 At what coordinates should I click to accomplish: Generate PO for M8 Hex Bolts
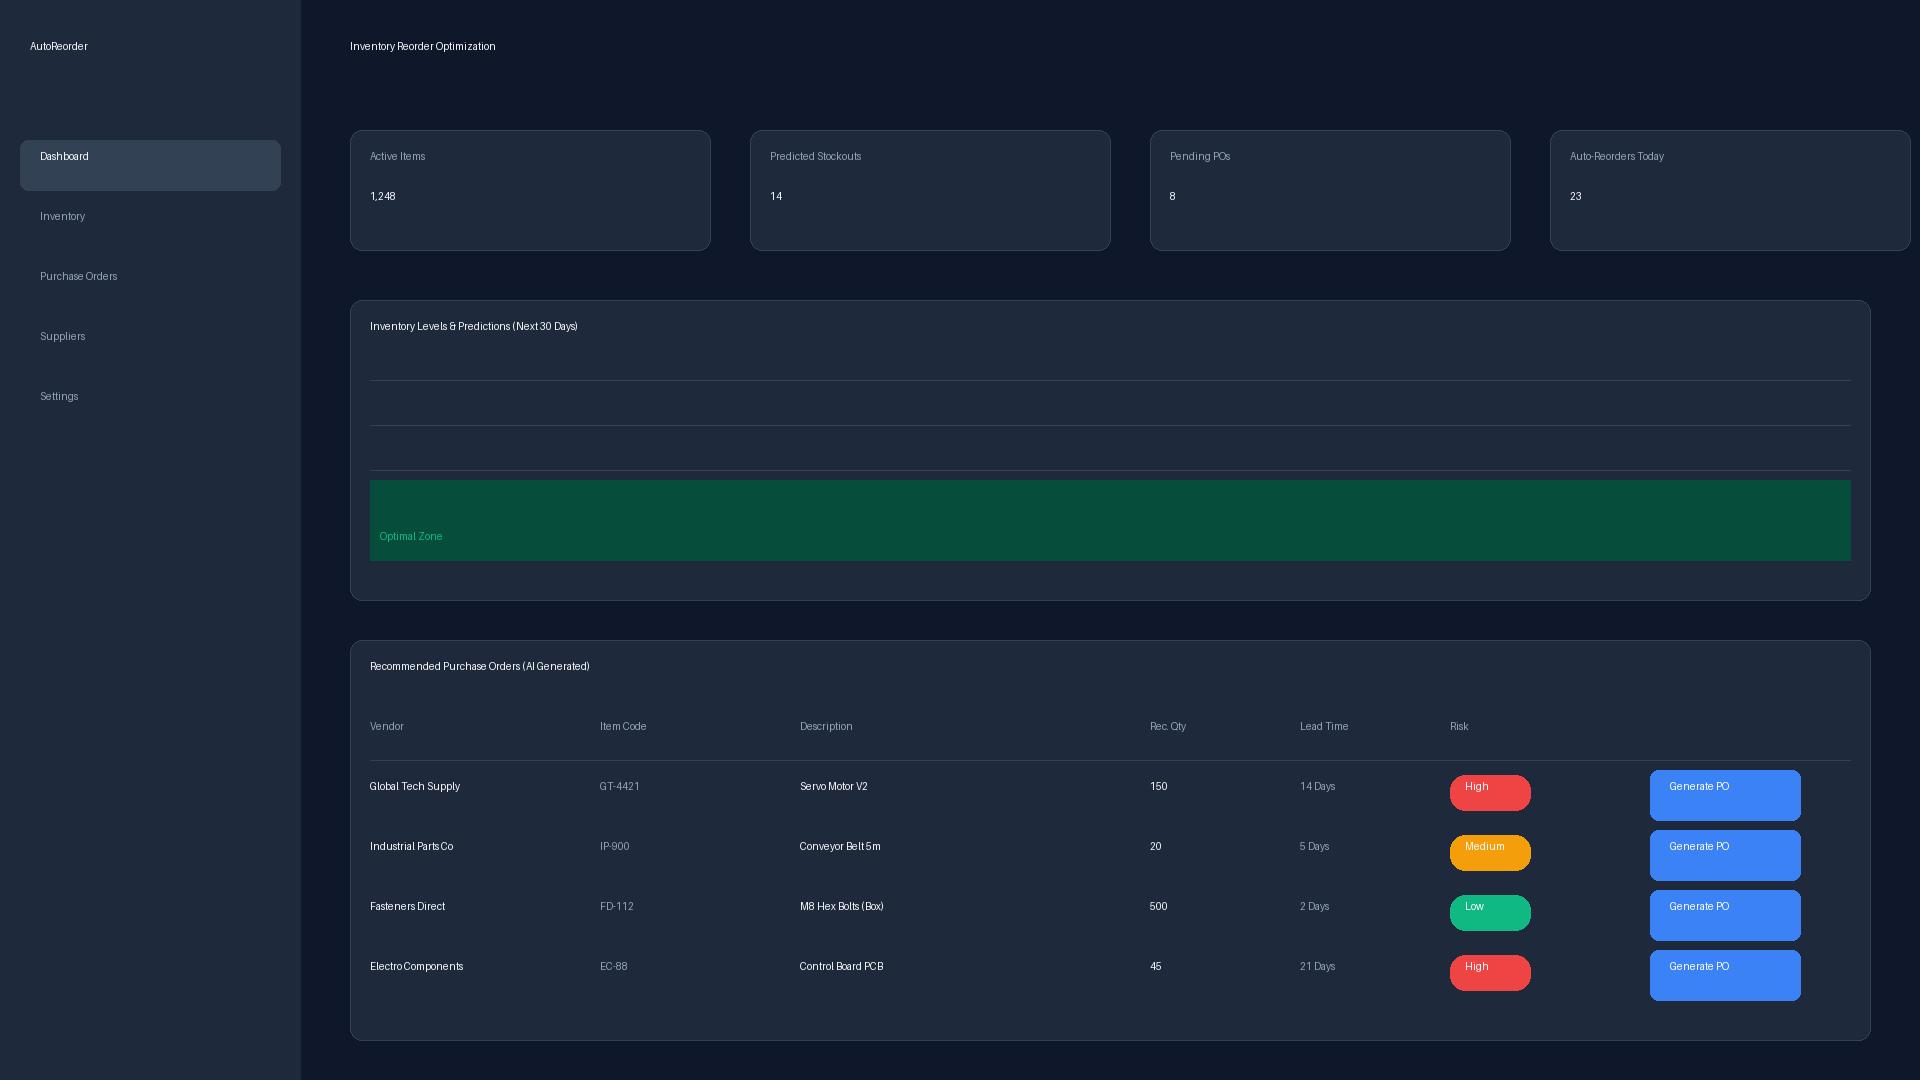pyautogui.click(x=1724, y=915)
